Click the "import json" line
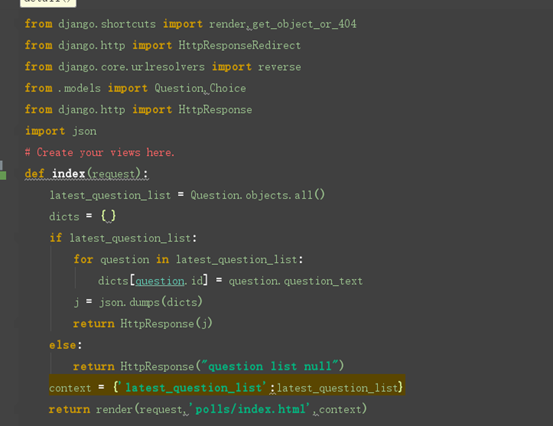The width and height of the screenshot is (553, 426). pyautogui.click(x=61, y=131)
